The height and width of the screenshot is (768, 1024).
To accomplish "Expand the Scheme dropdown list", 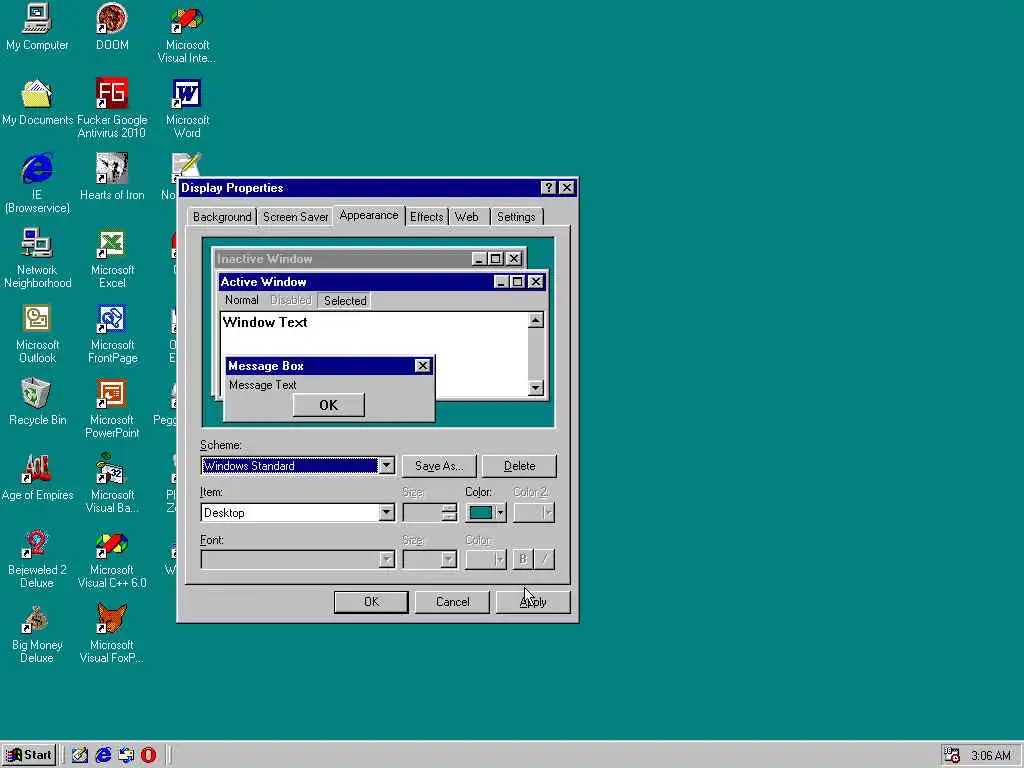I will (387, 466).
